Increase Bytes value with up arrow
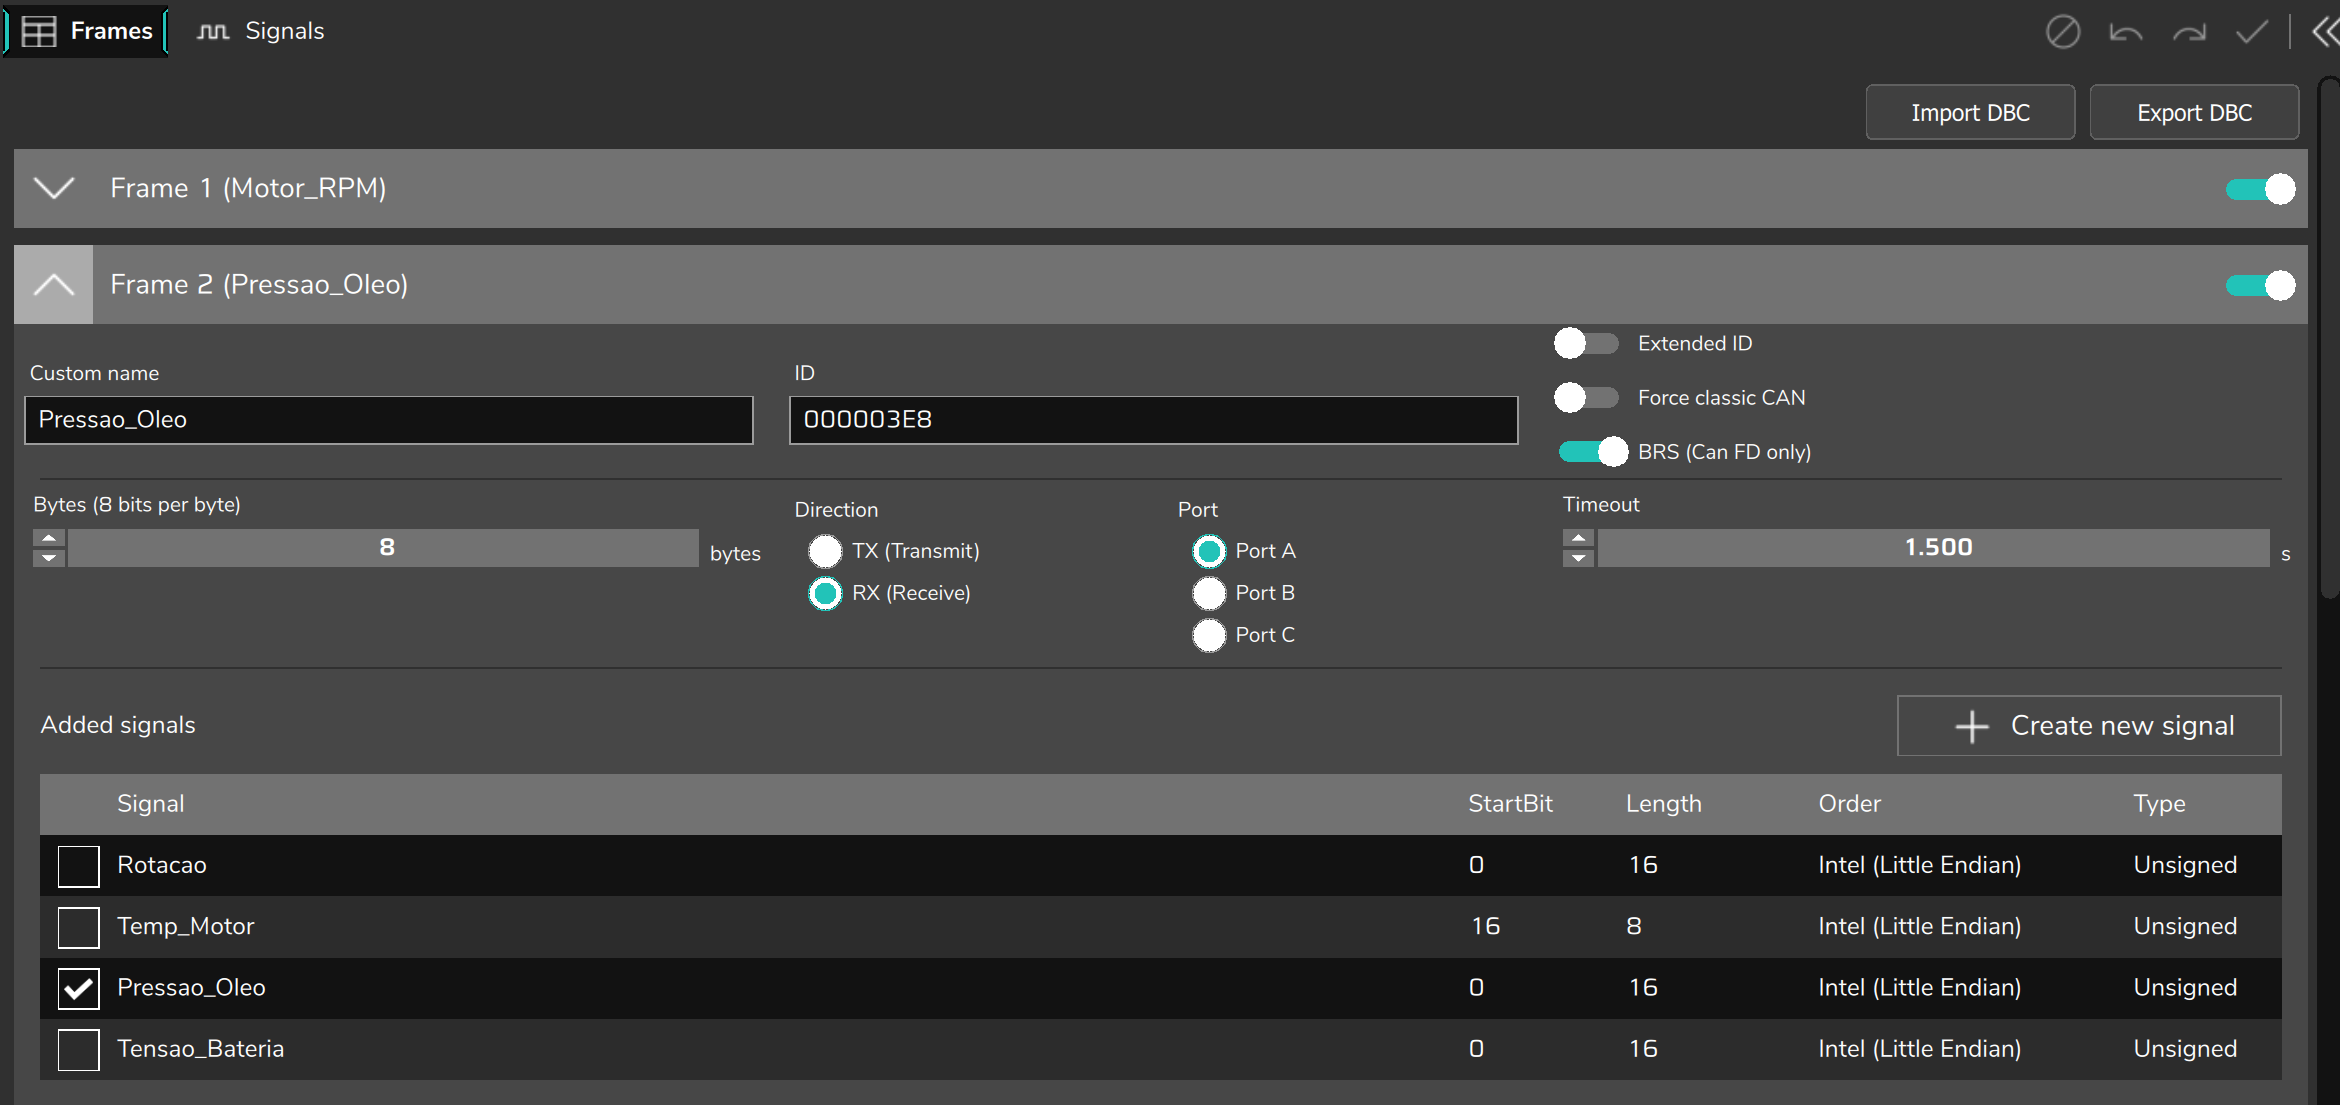 pos(48,538)
